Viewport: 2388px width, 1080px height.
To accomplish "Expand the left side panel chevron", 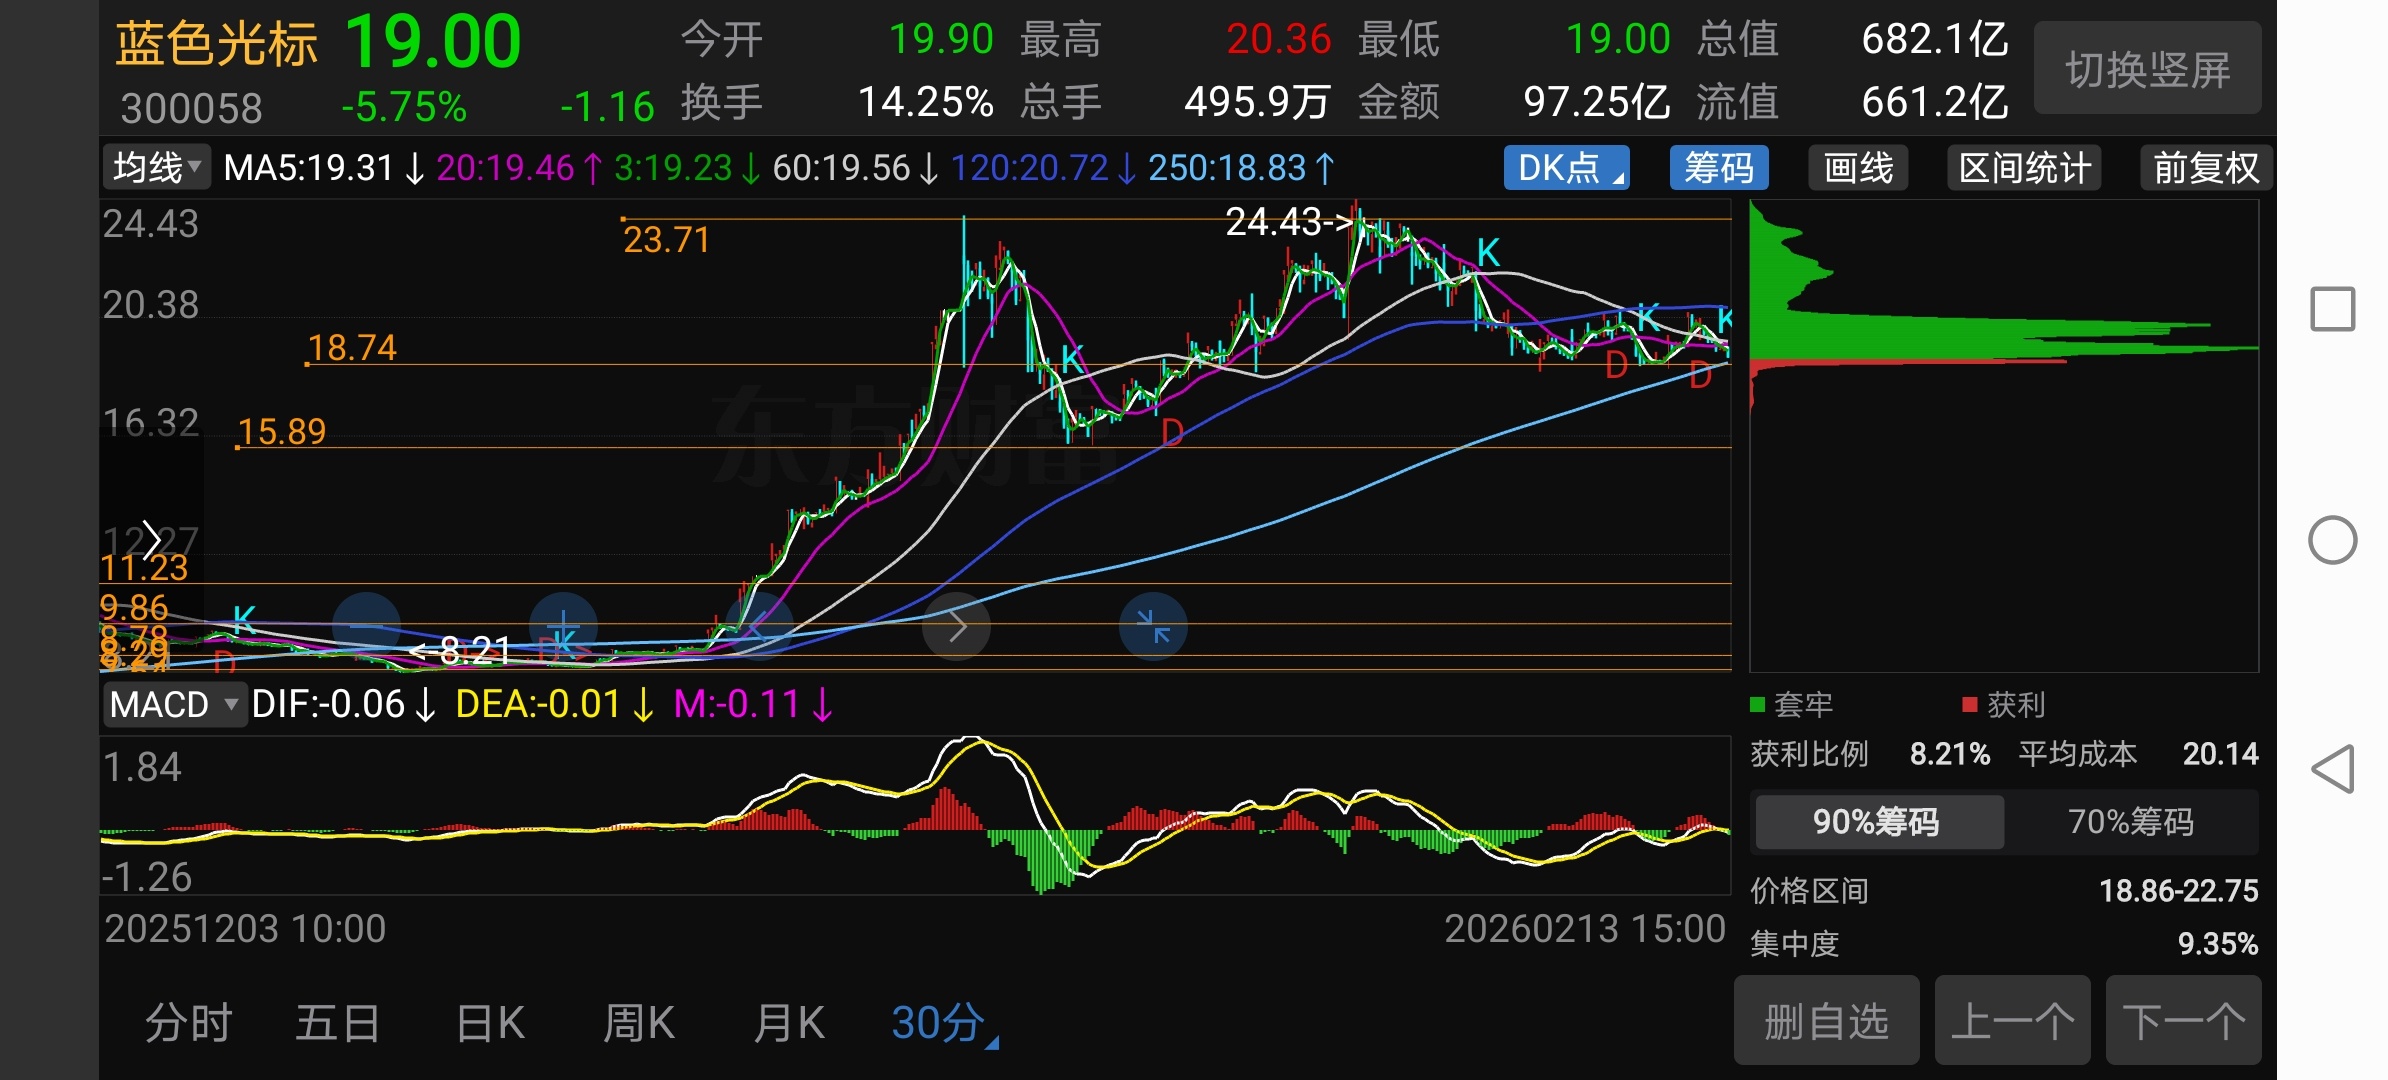I will point(151,541).
